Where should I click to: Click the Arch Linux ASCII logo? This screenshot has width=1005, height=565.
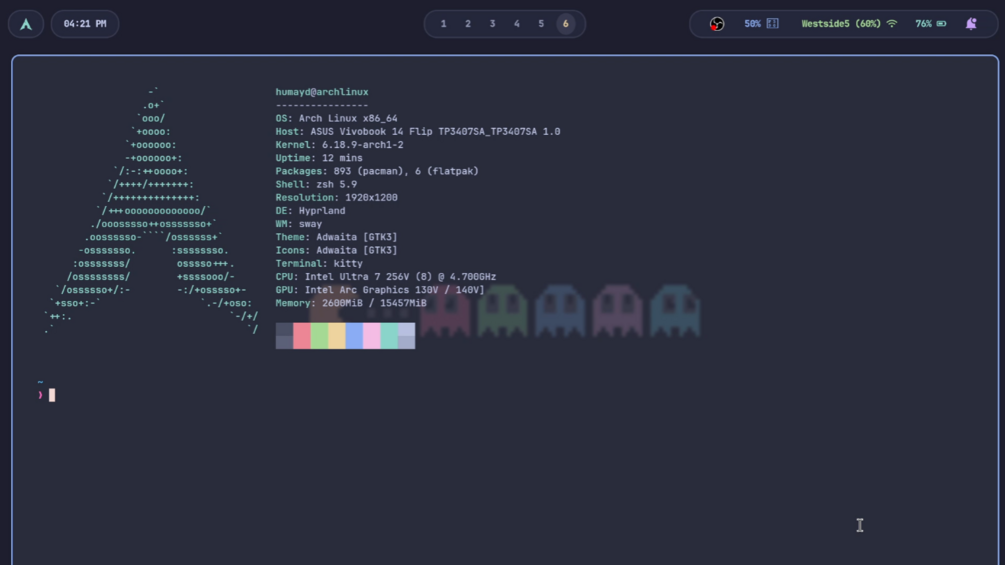pos(151,211)
